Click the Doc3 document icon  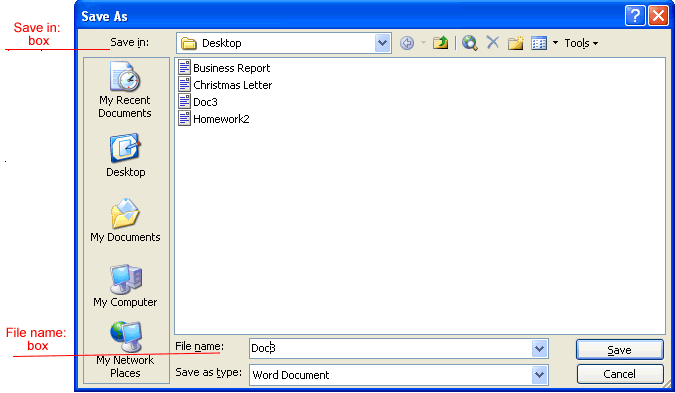(184, 102)
